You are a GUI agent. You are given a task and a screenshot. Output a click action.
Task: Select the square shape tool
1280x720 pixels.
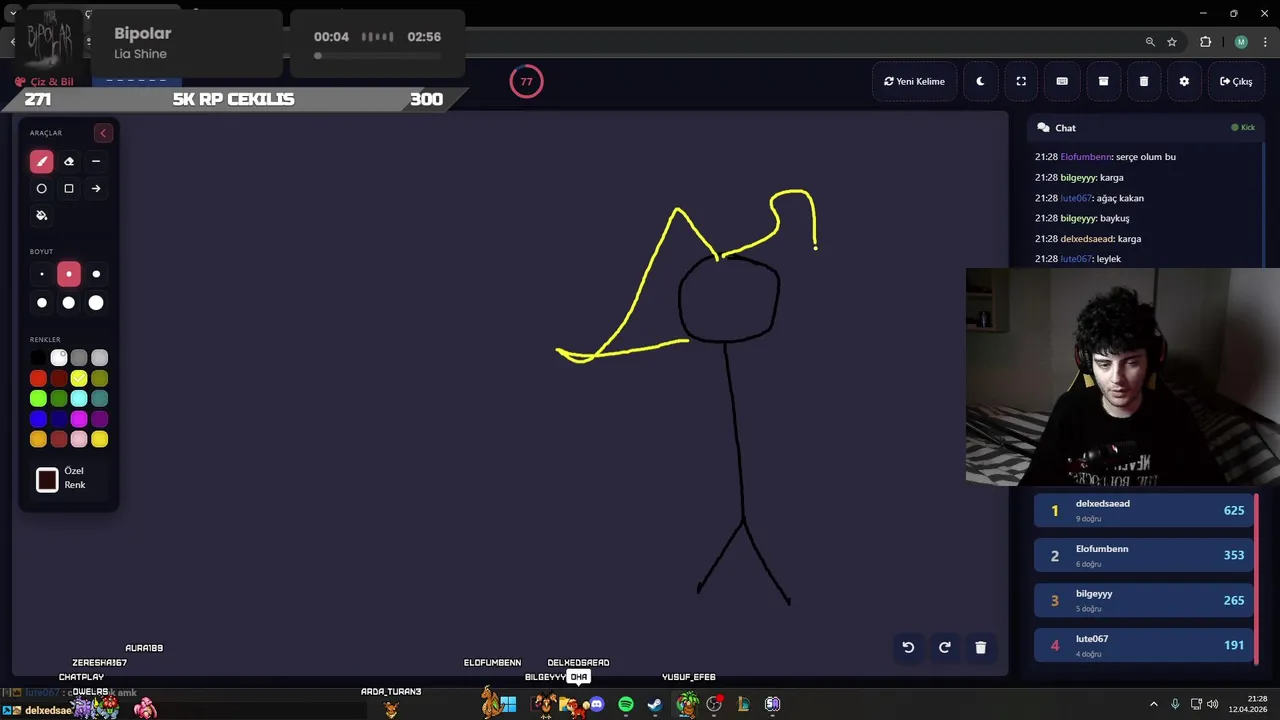click(x=69, y=188)
